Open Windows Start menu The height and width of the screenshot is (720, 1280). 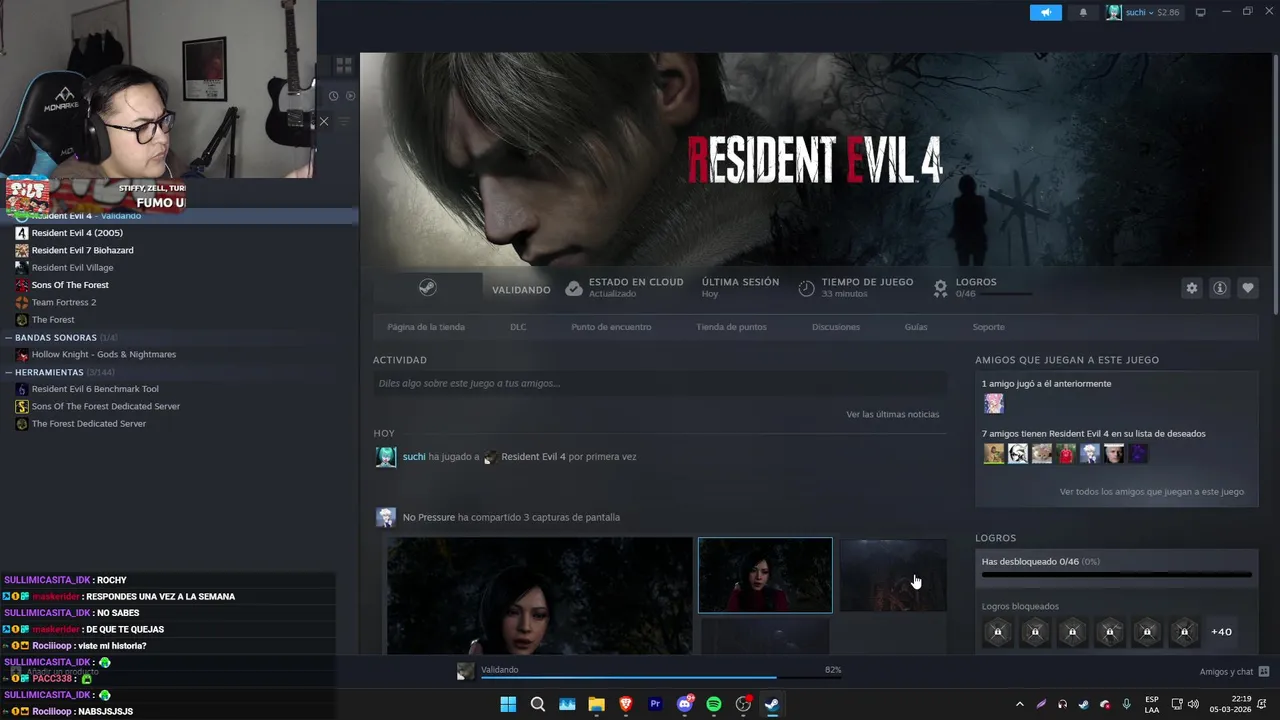pos(508,704)
